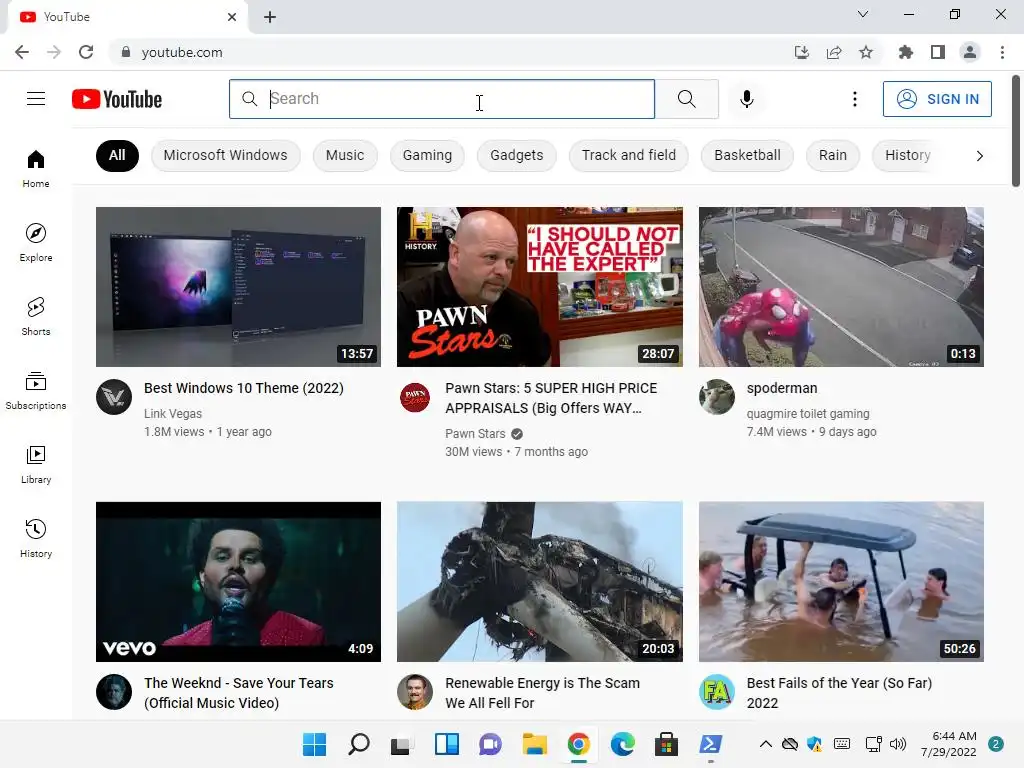Click spoderman video thumbnail
This screenshot has width=1024, height=768.
point(841,287)
